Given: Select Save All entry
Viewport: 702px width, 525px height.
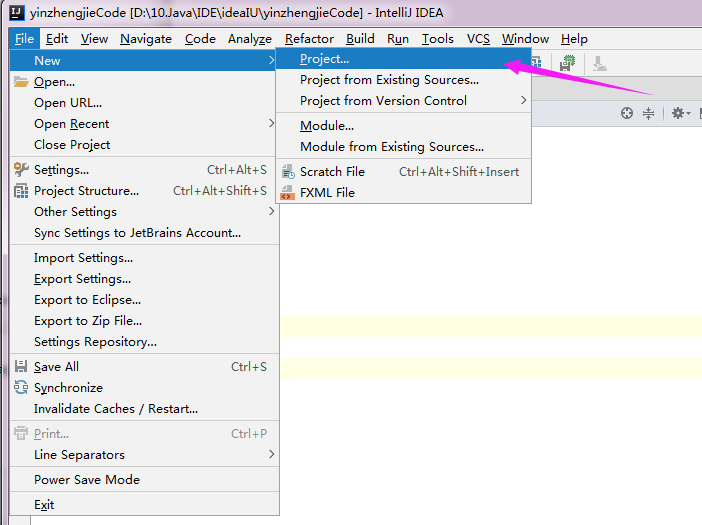Looking at the screenshot, I should coord(144,367).
